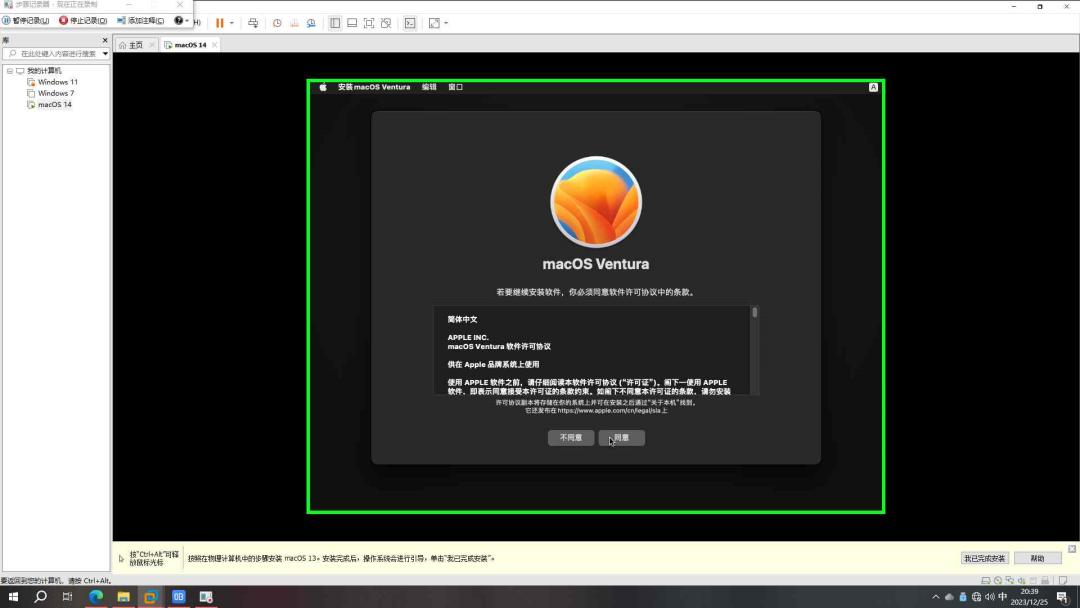Pause the Steps Recorder recording

27,20
